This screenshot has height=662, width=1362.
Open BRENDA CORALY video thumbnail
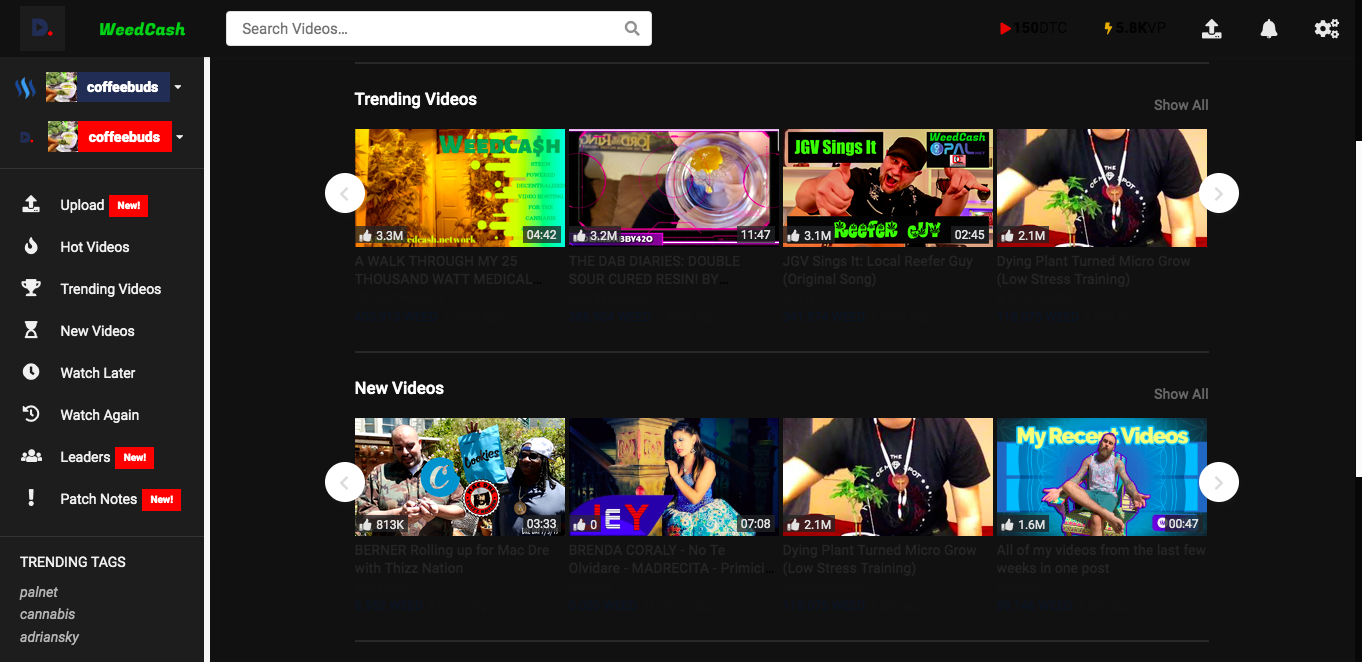(x=674, y=477)
